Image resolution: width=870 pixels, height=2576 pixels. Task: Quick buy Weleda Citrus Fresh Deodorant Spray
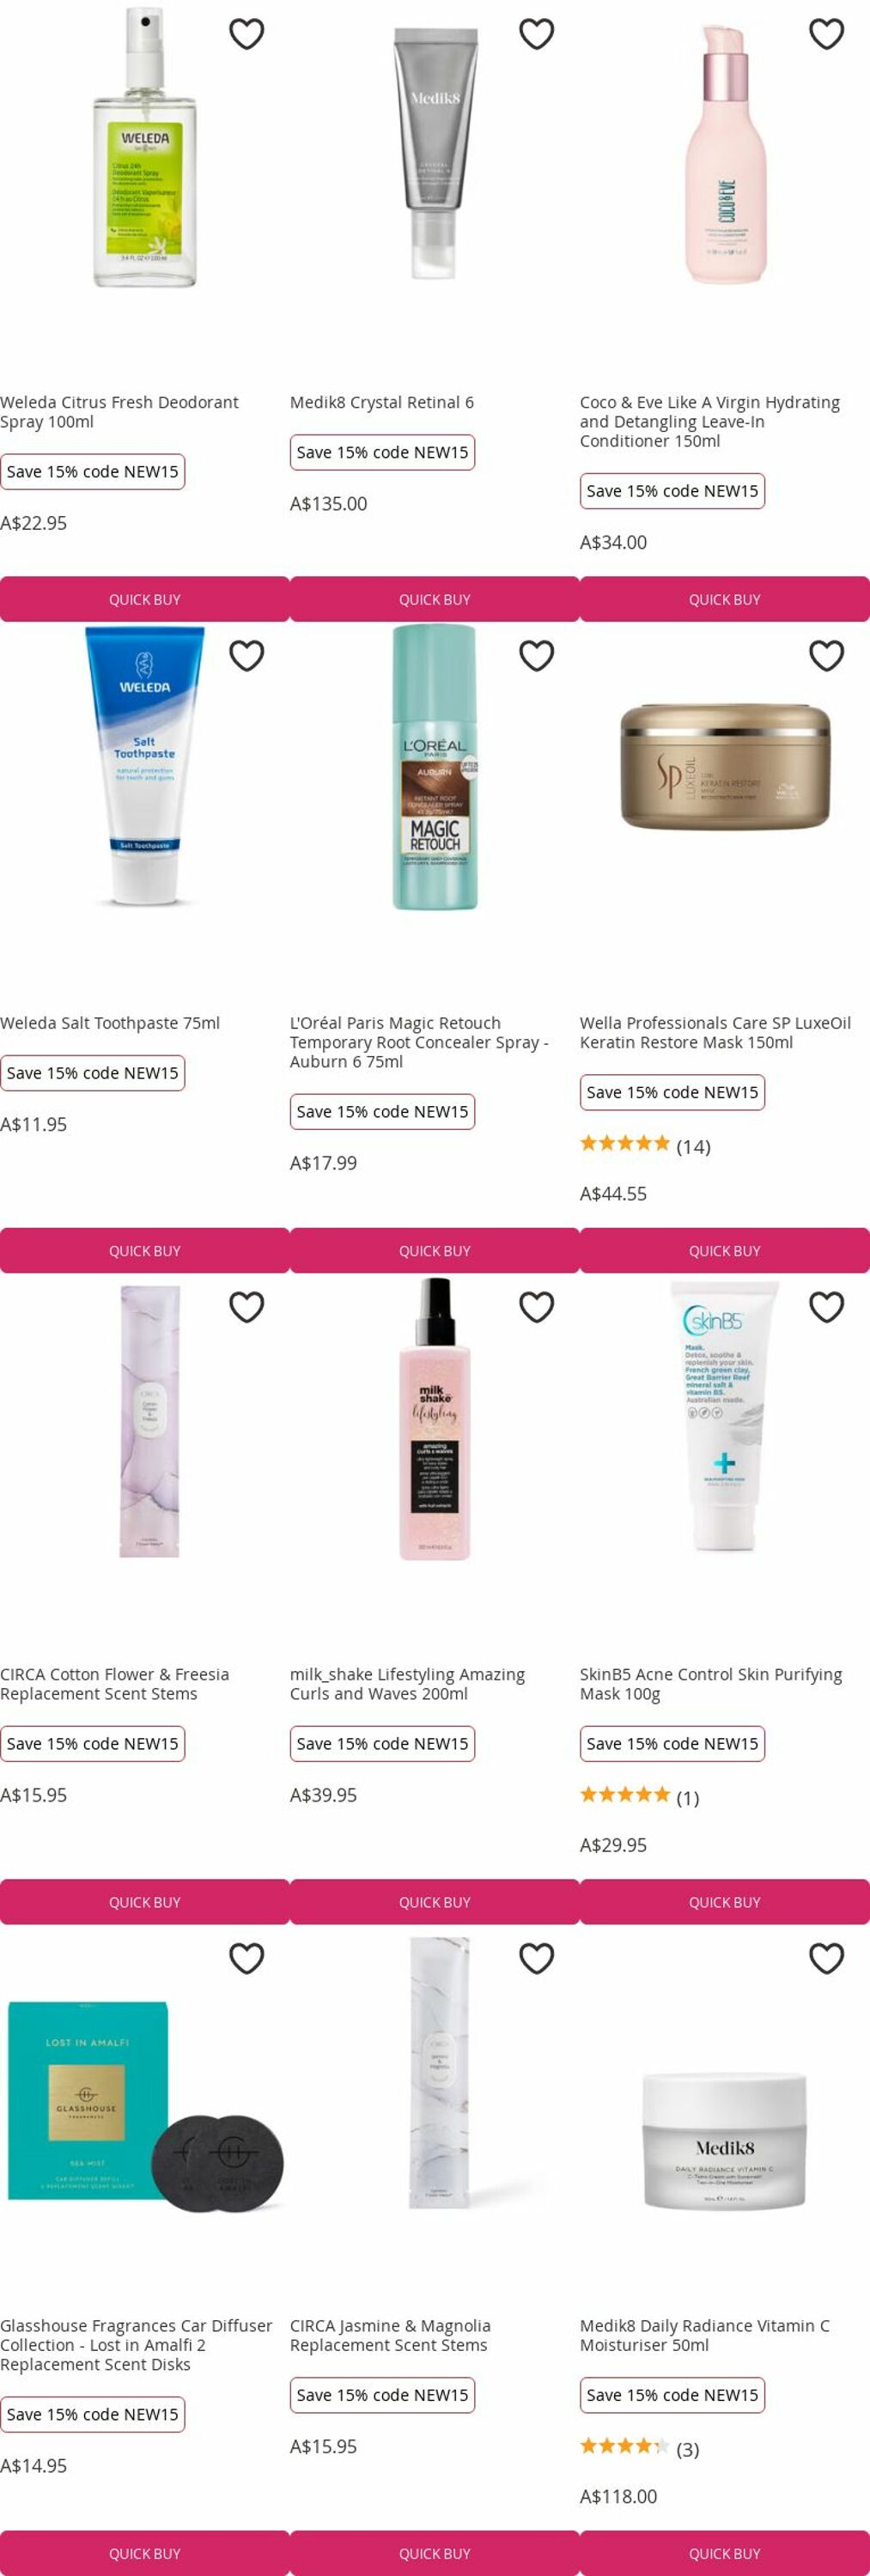[x=145, y=599]
